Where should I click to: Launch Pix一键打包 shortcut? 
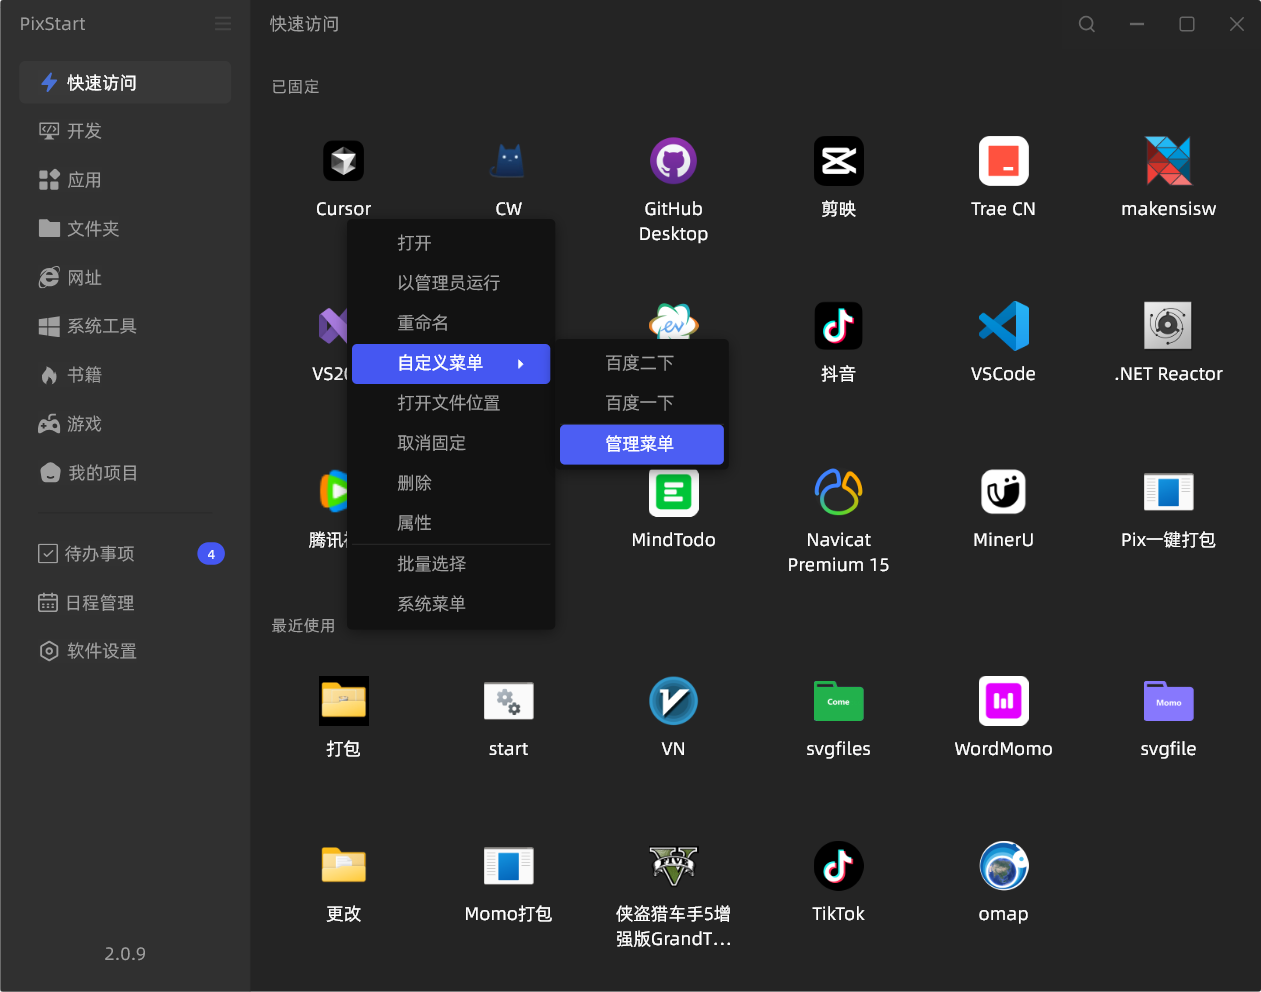(1168, 492)
